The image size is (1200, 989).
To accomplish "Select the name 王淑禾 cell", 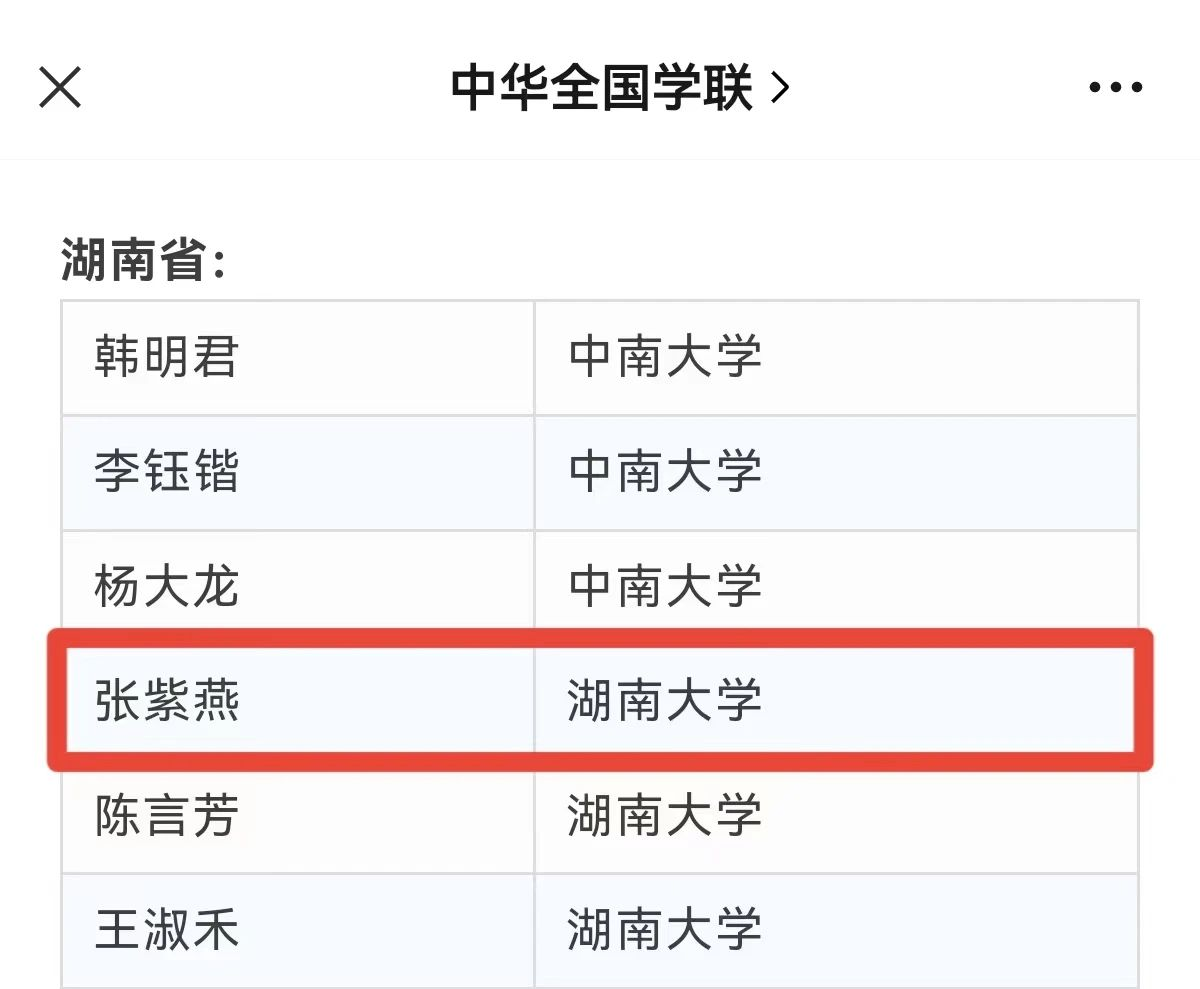I will click(x=167, y=930).
